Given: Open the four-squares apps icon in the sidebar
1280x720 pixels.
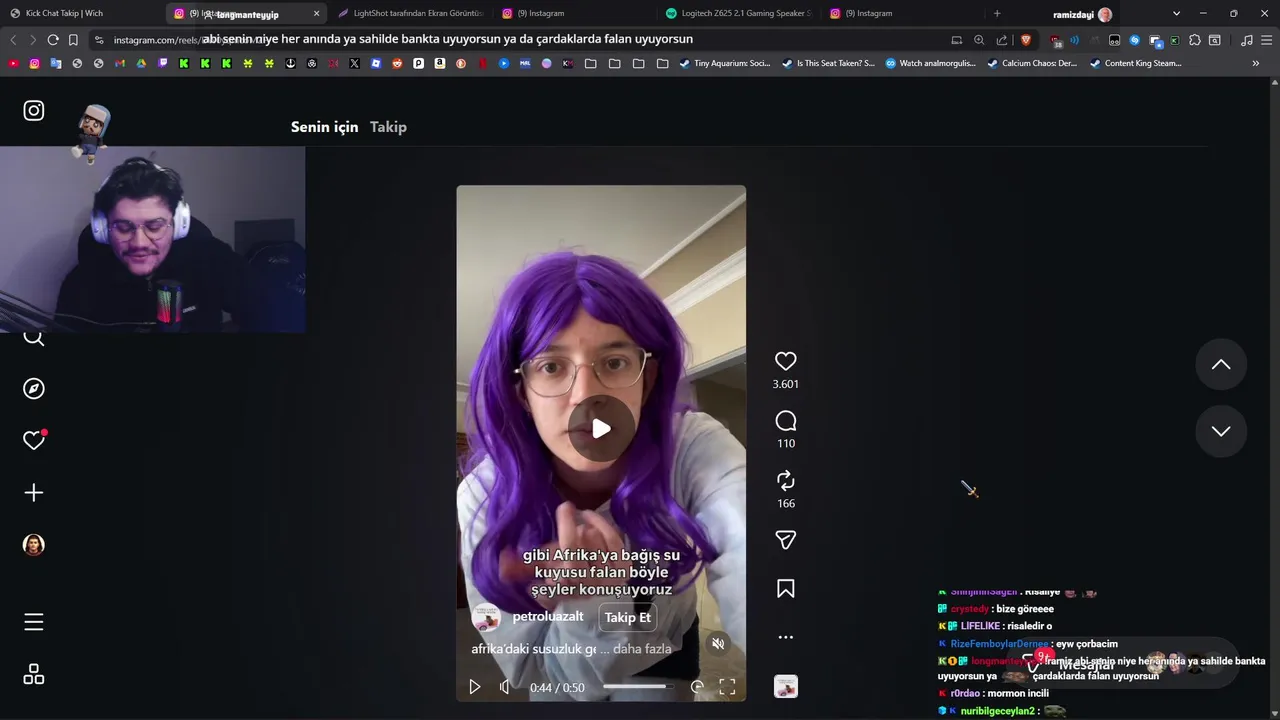Looking at the screenshot, I should 34,675.
